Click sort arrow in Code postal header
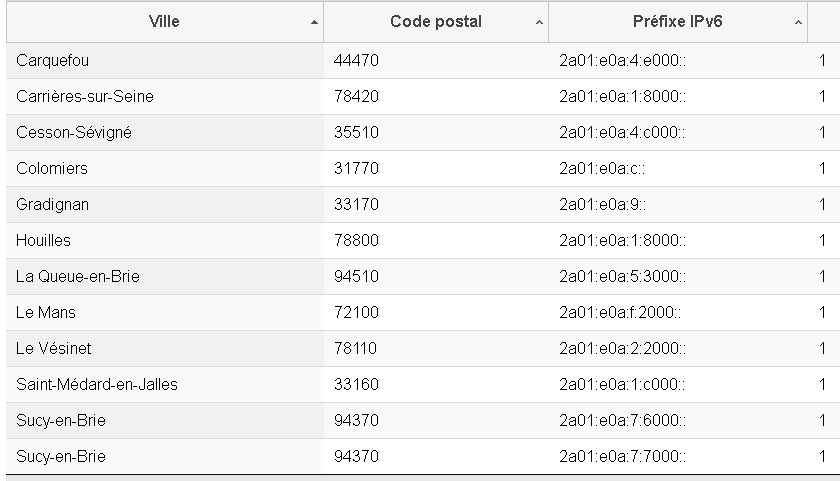The height and width of the screenshot is (481, 840). (540, 22)
